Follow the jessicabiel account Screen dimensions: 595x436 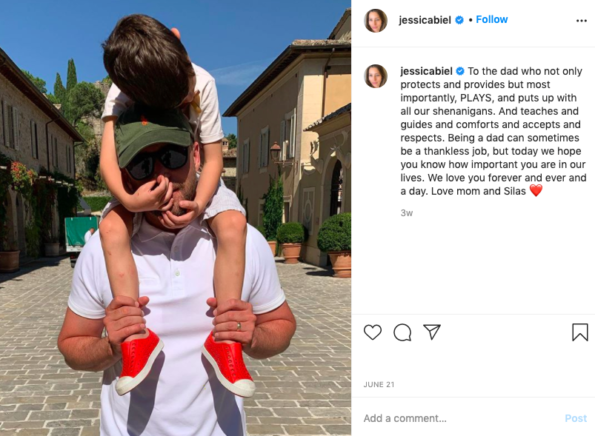click(x=492, y=19)
